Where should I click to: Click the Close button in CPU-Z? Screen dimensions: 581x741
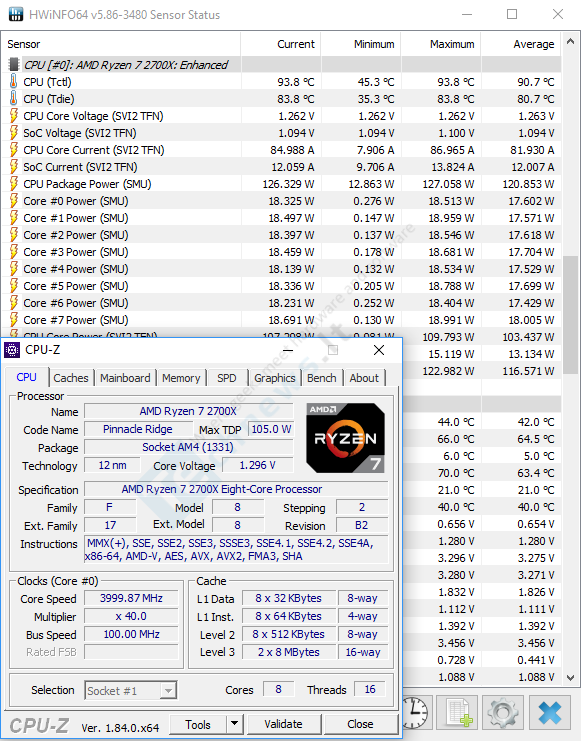tap(360, 724)
